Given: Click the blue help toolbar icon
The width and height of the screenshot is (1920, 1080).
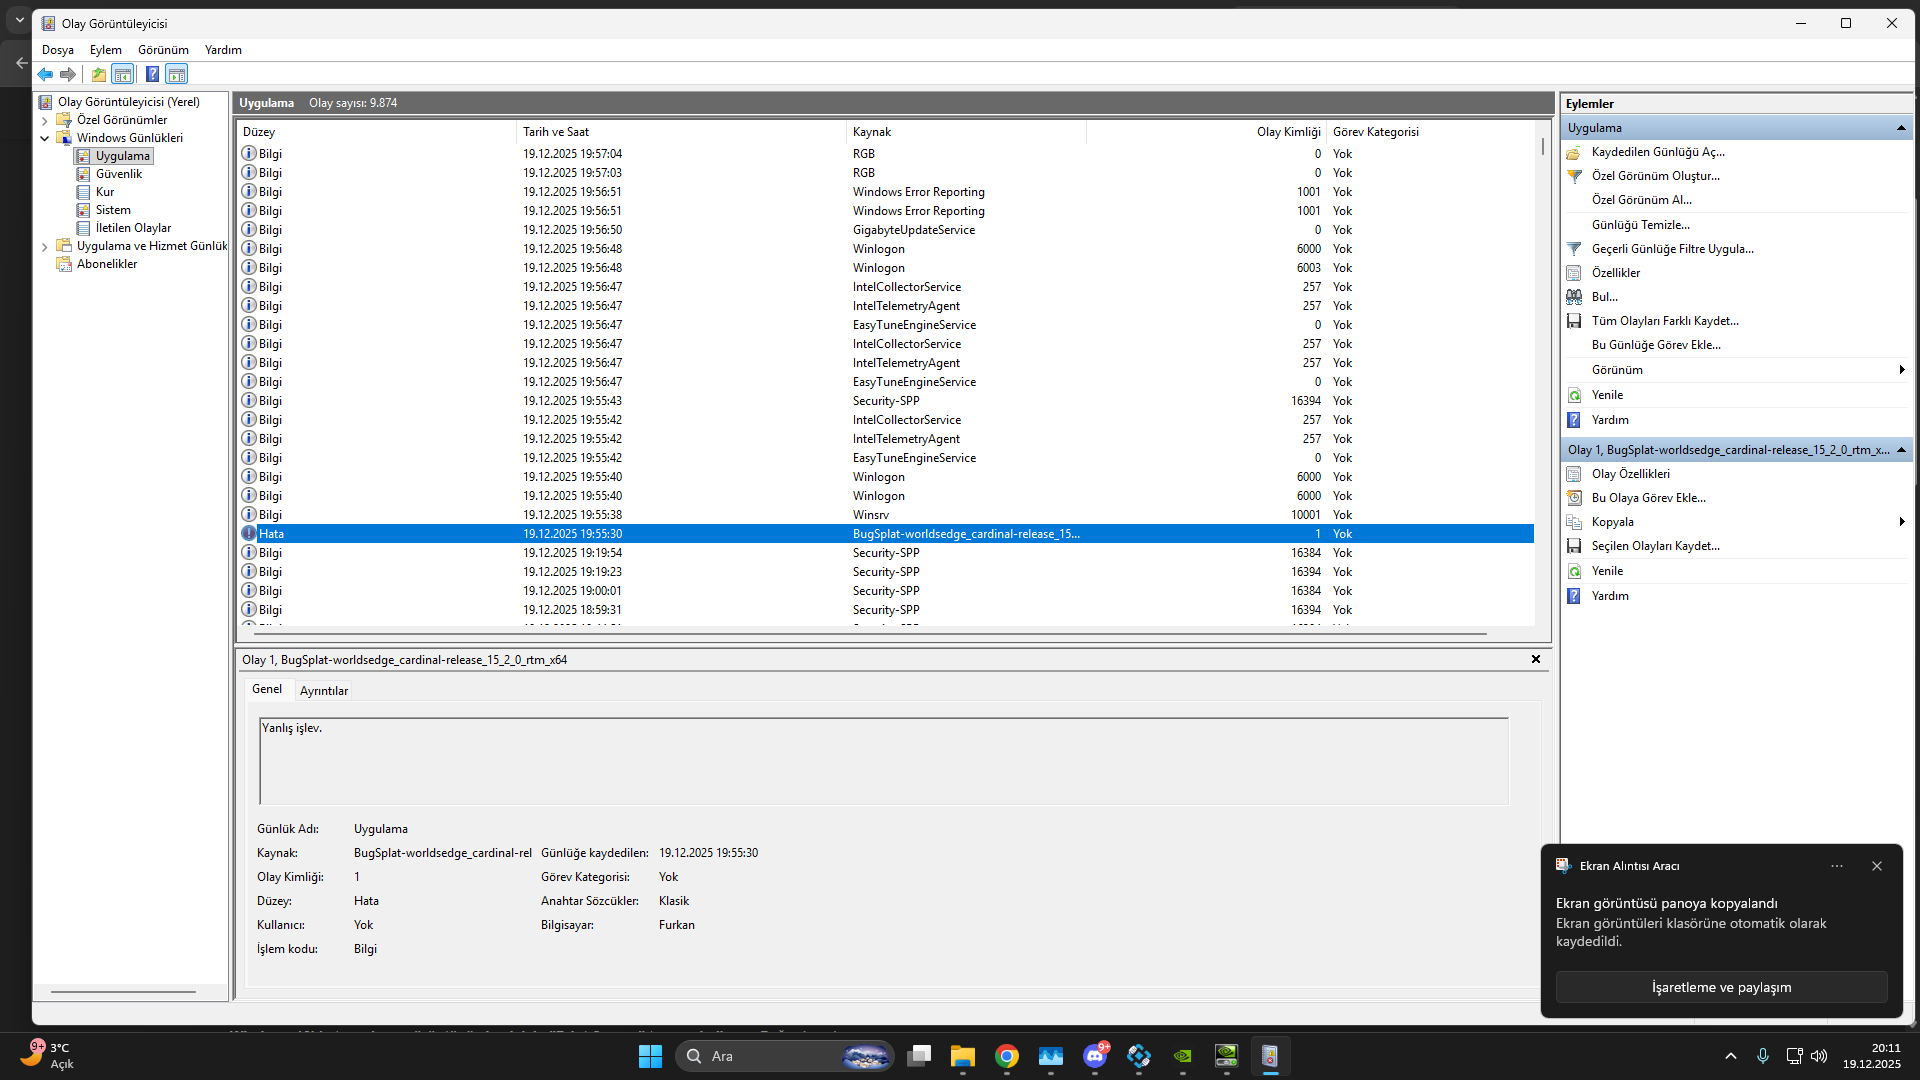Looking at the screenshot, I should (152, 74).
